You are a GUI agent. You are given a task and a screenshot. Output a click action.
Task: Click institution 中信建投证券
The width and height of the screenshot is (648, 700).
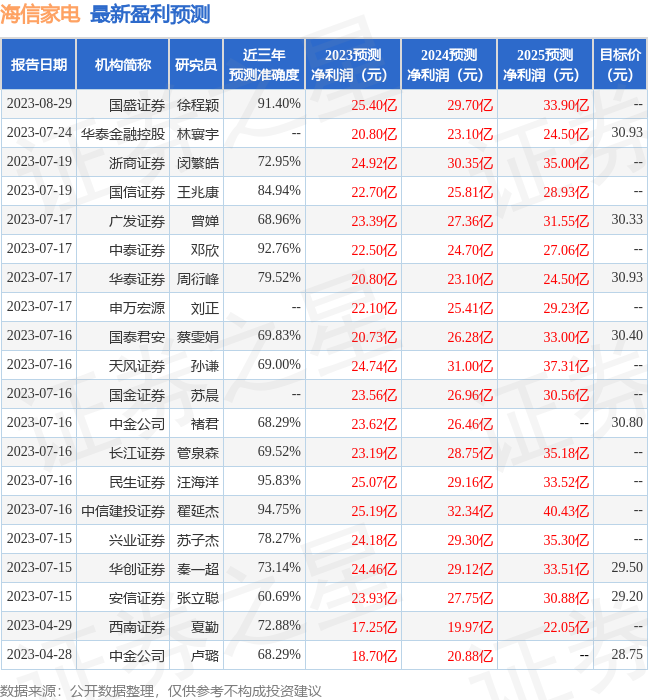click(123, 511)
